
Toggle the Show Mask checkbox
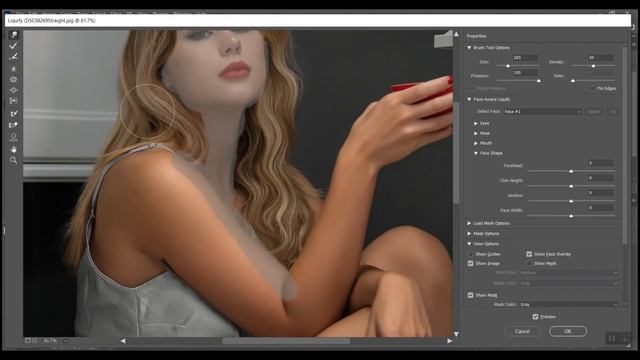471,295
